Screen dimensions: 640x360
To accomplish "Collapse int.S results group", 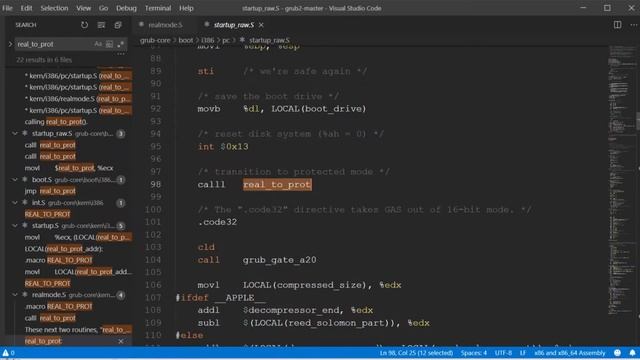I will pos(15,202).
